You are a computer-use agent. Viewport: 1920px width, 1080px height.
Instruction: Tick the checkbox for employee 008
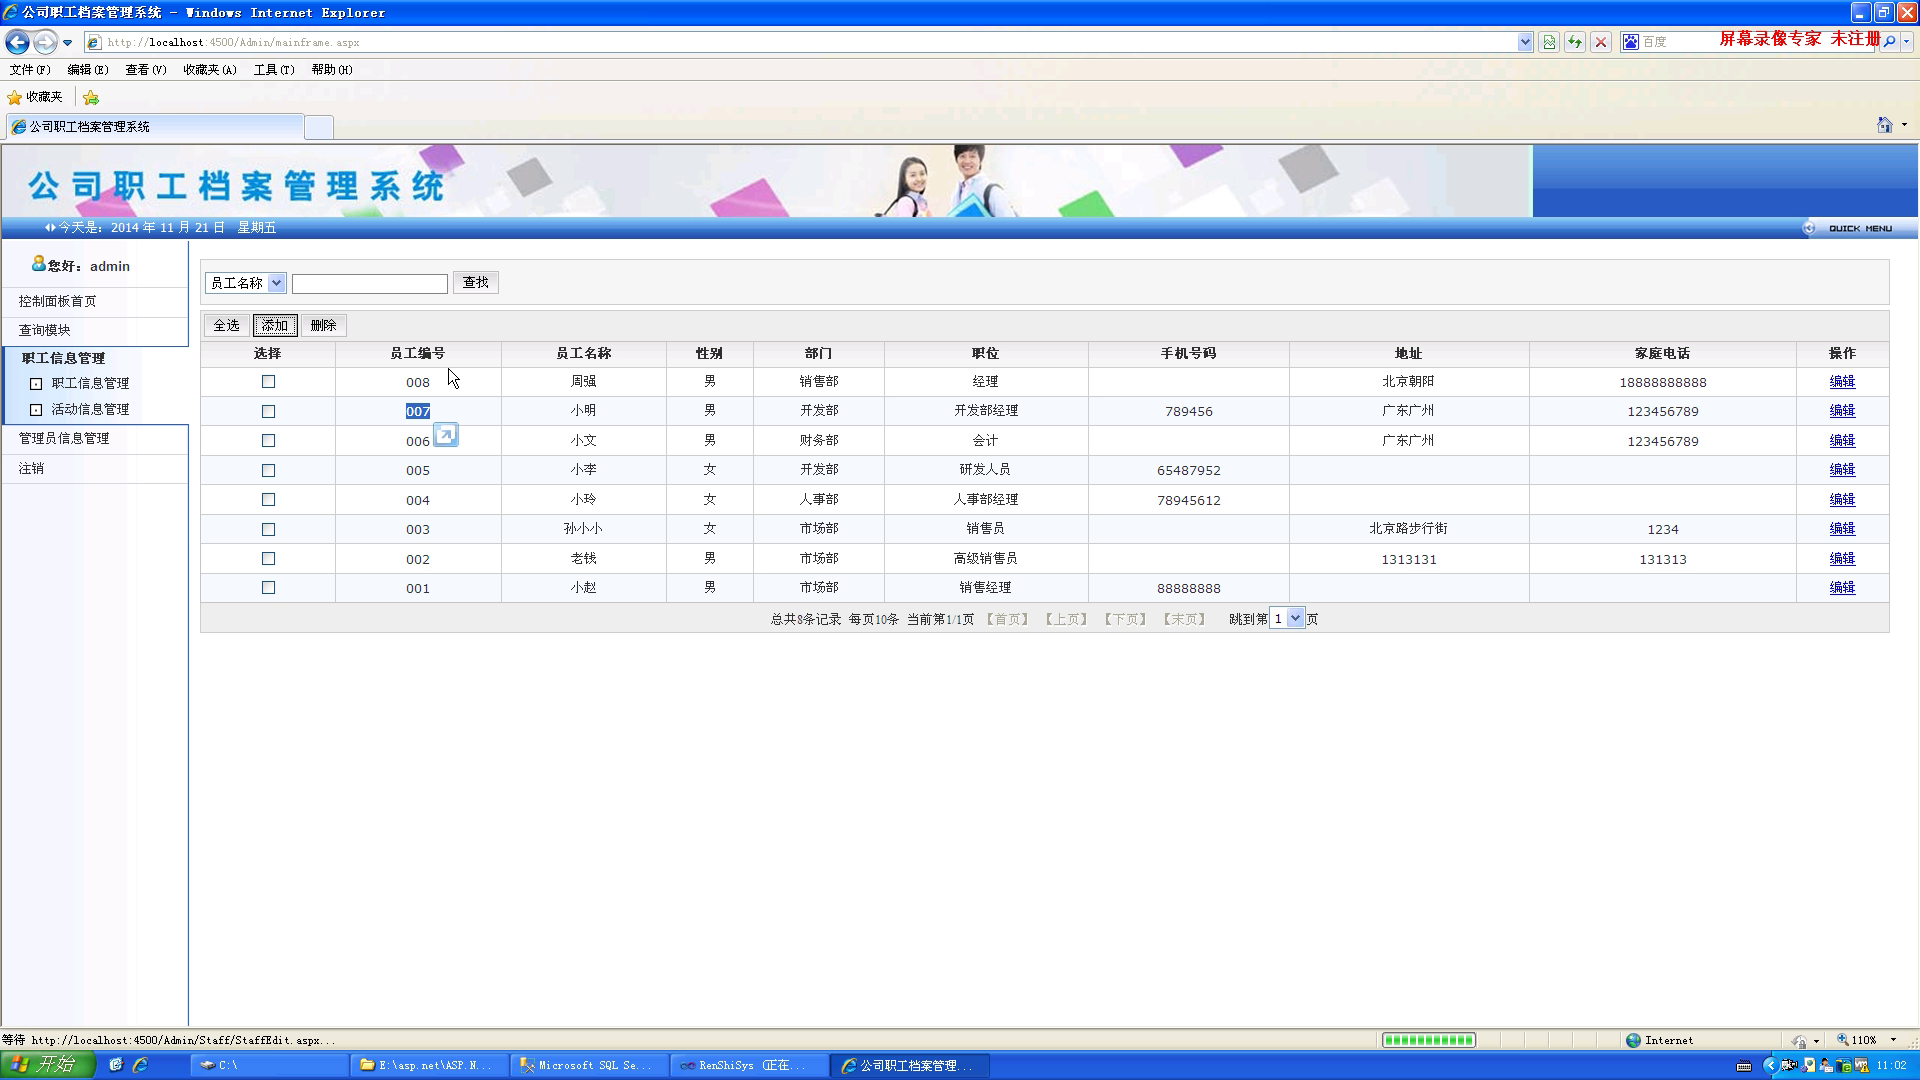tap(268, 382)
